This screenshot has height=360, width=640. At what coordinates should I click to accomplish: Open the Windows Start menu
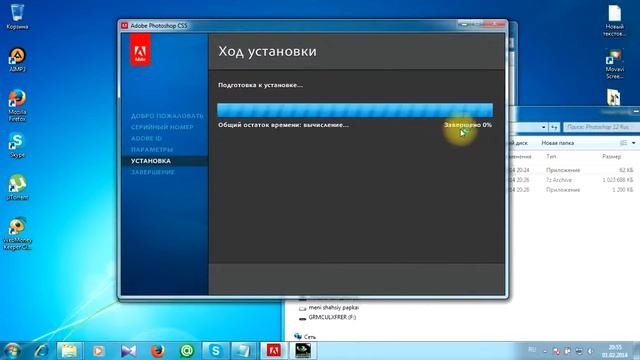12,351
